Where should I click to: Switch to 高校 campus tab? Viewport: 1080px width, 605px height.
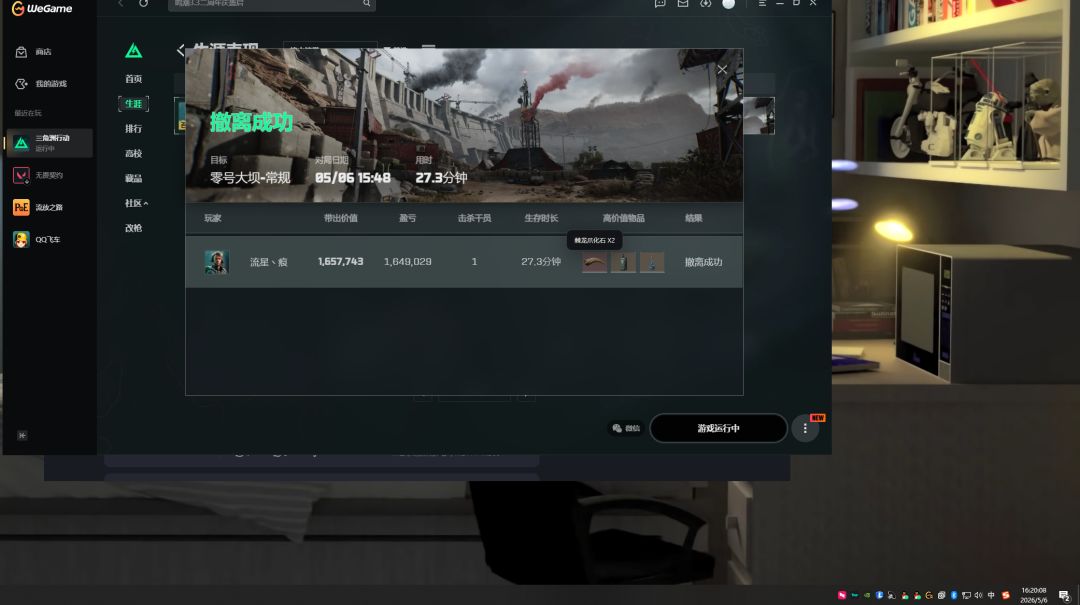pos(134,154)
